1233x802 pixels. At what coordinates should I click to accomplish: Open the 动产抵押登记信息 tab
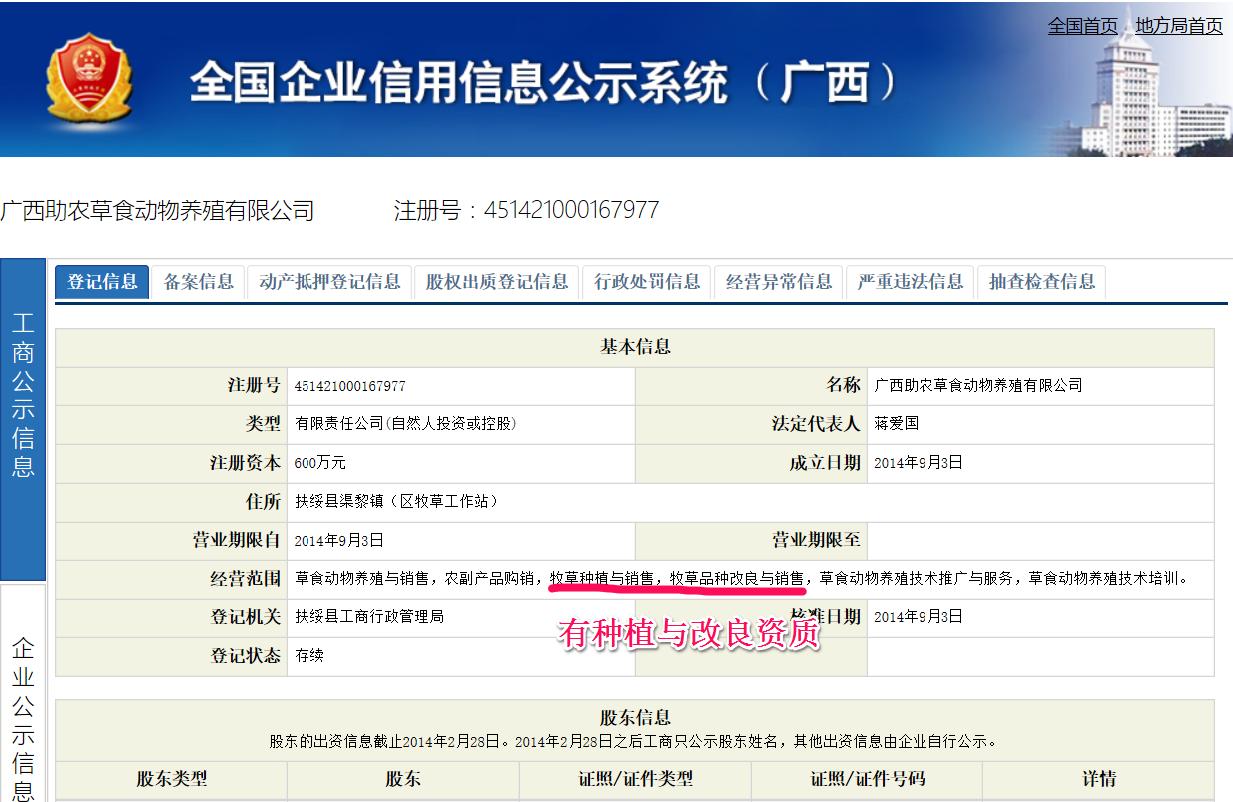click(329, 282)
